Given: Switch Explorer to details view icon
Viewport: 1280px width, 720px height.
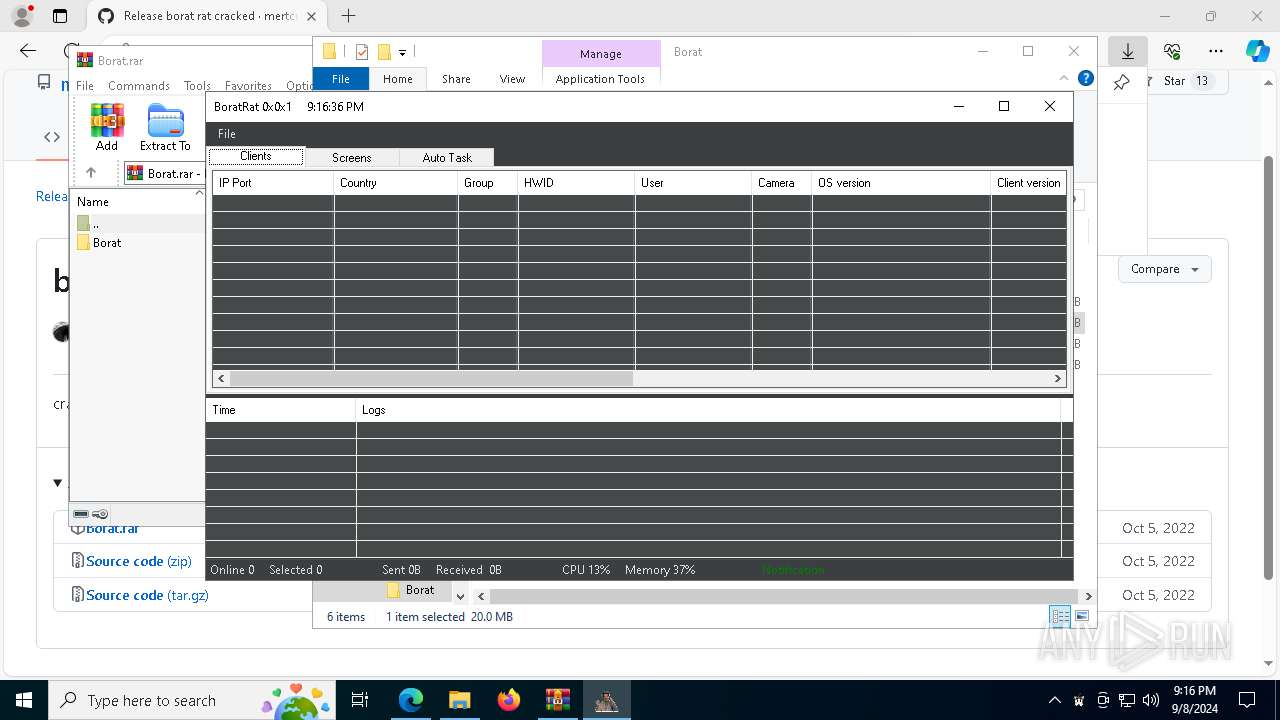Looking at the screenshot, I should (x=1060, y=617).
